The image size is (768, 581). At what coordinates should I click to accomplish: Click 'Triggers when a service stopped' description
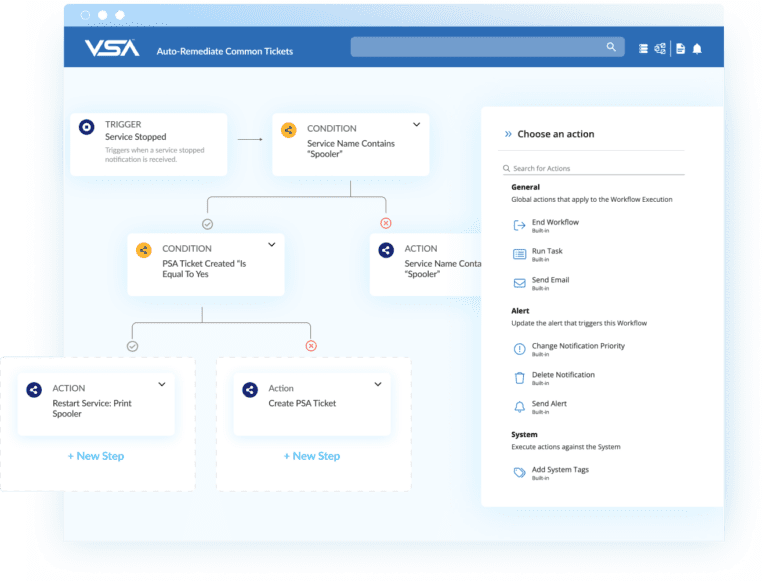tap(154, 154)
